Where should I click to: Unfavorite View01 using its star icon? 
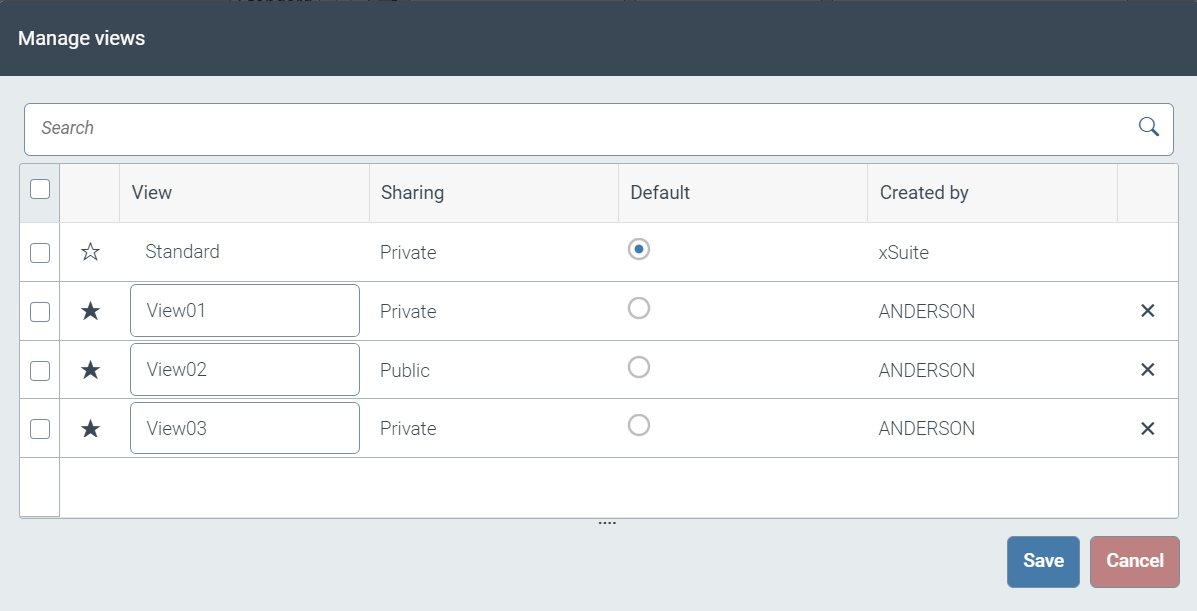(x=90, y=311)
